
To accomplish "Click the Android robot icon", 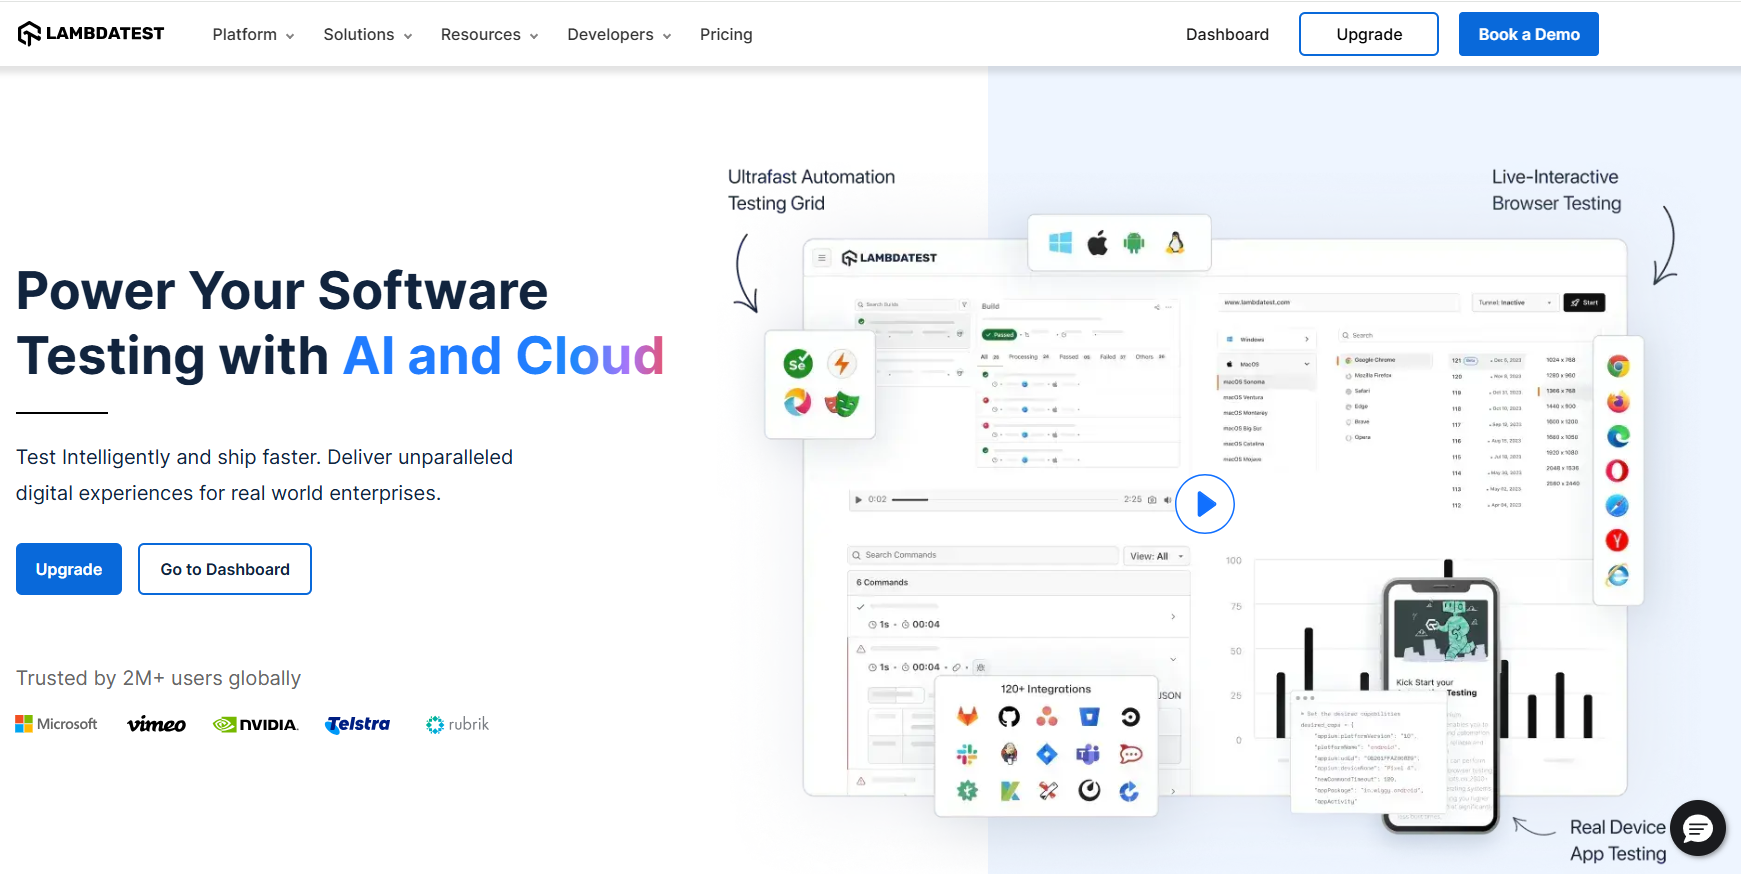I will pos(1134,242).
